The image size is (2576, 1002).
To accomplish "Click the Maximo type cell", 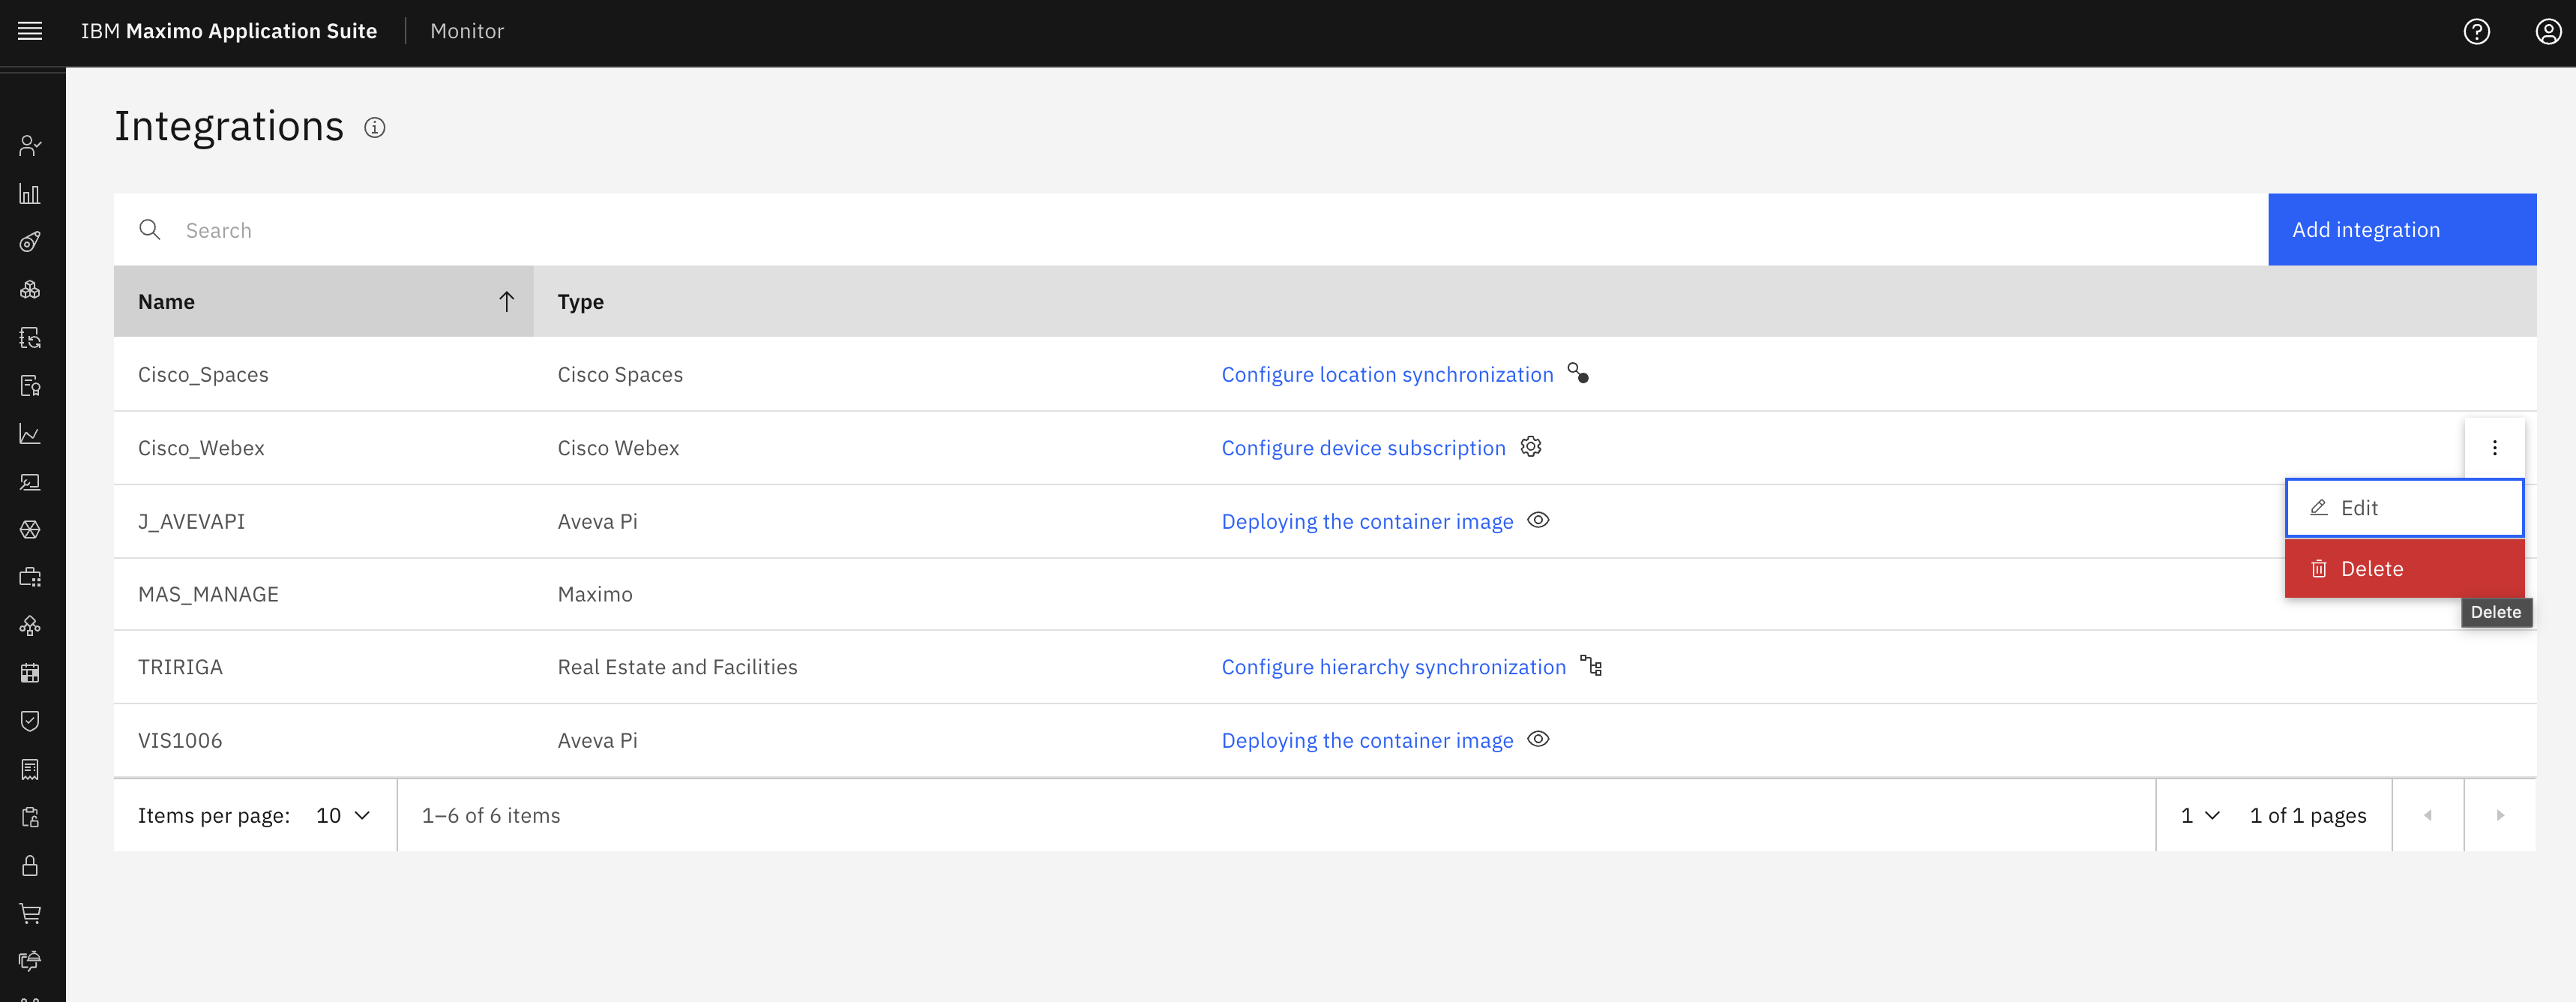I will click(595, 595).
